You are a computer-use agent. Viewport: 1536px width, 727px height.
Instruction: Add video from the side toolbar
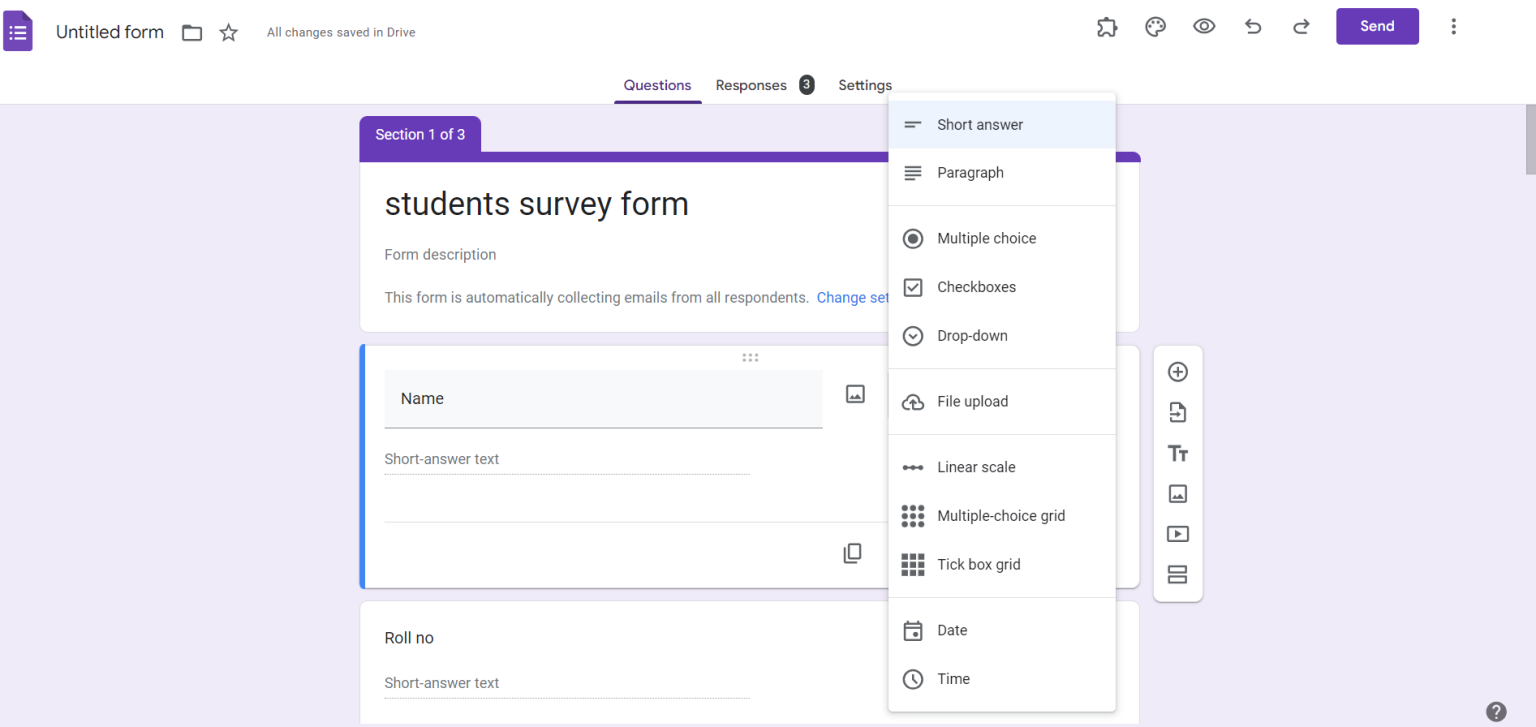(x=1178, y=534)
